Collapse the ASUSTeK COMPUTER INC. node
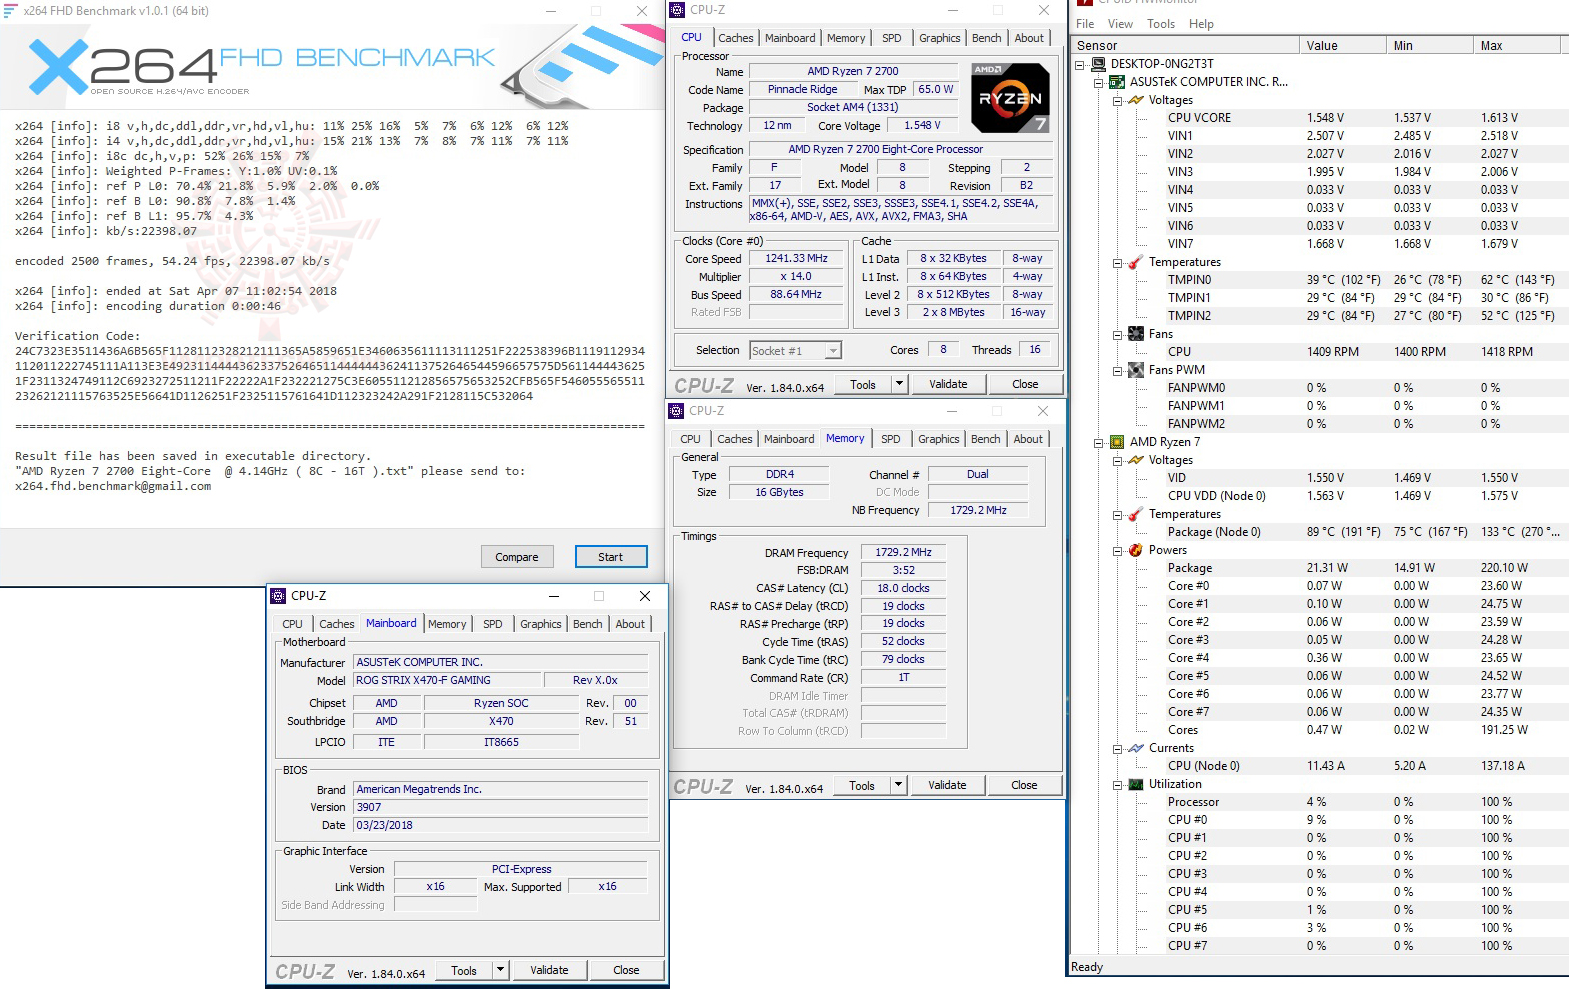 1098,82
